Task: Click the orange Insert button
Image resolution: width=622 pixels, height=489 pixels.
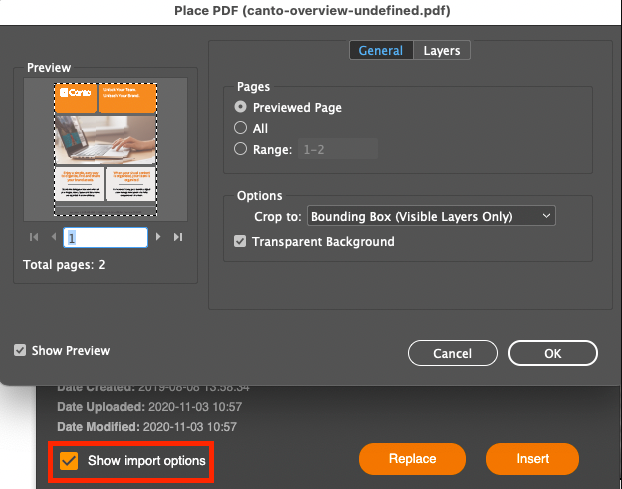Action: [x=532, y=459]
